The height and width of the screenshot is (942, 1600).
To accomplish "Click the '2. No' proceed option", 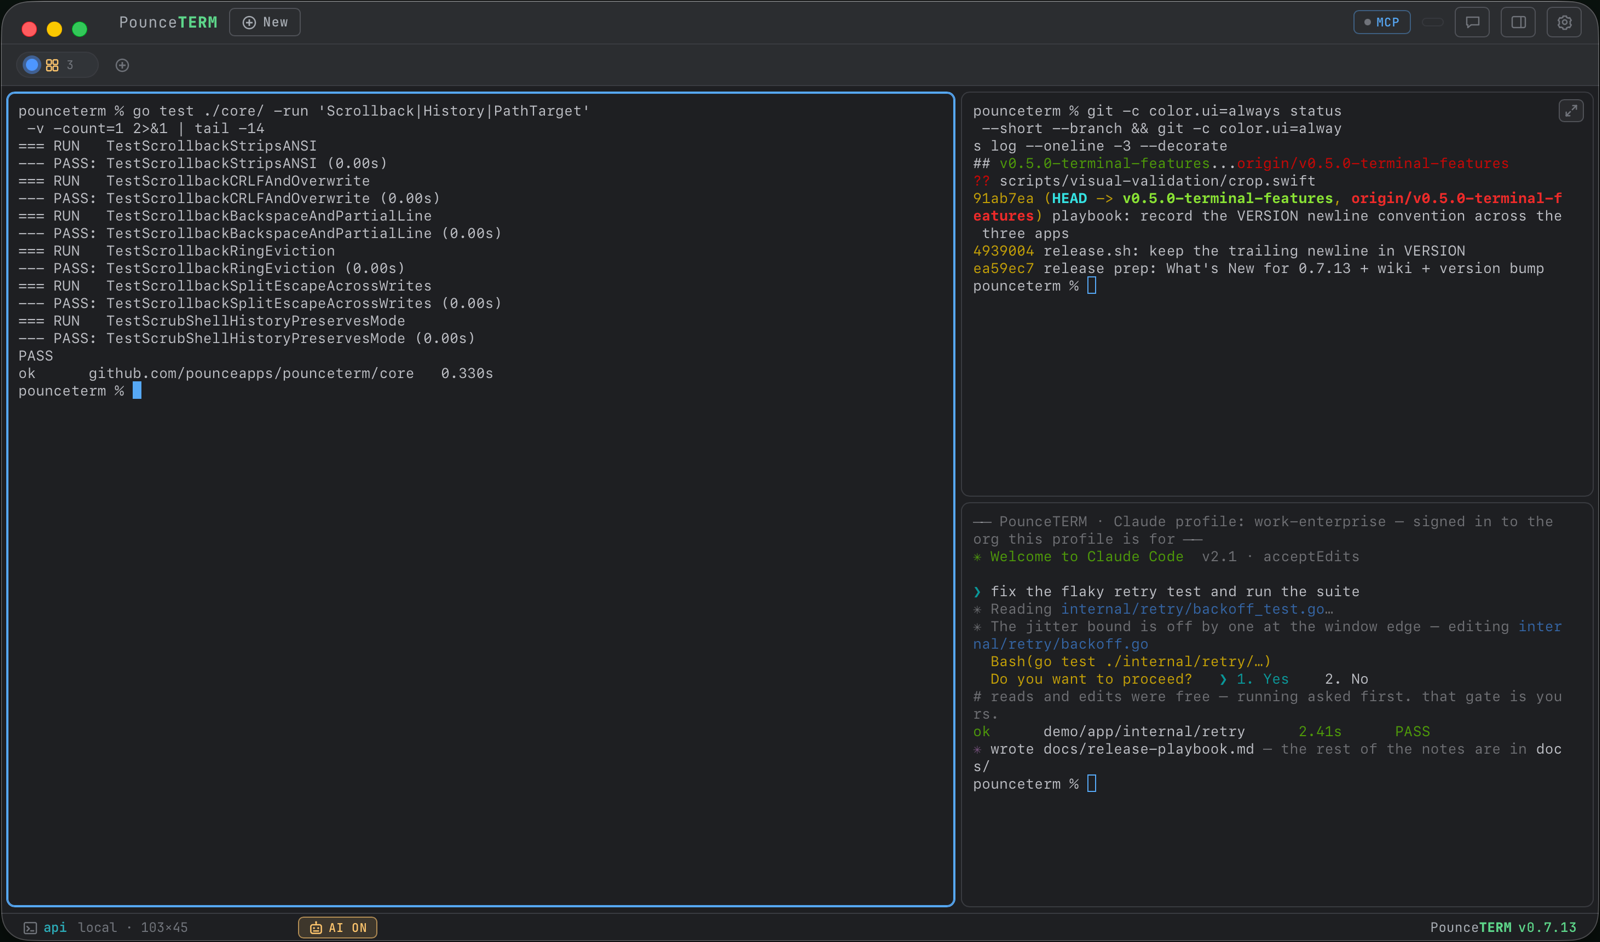I will (x=1346, y=679).
